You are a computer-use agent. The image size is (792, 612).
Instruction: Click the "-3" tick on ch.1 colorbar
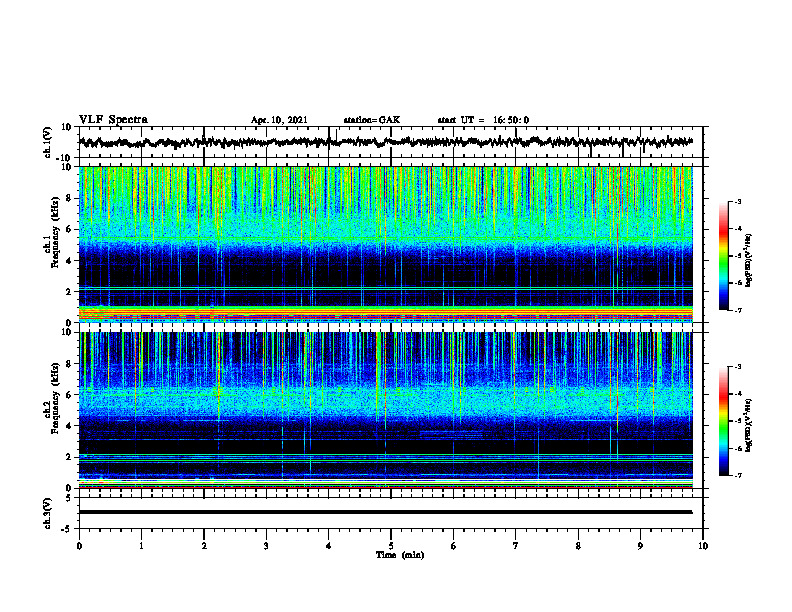point(738,202)
